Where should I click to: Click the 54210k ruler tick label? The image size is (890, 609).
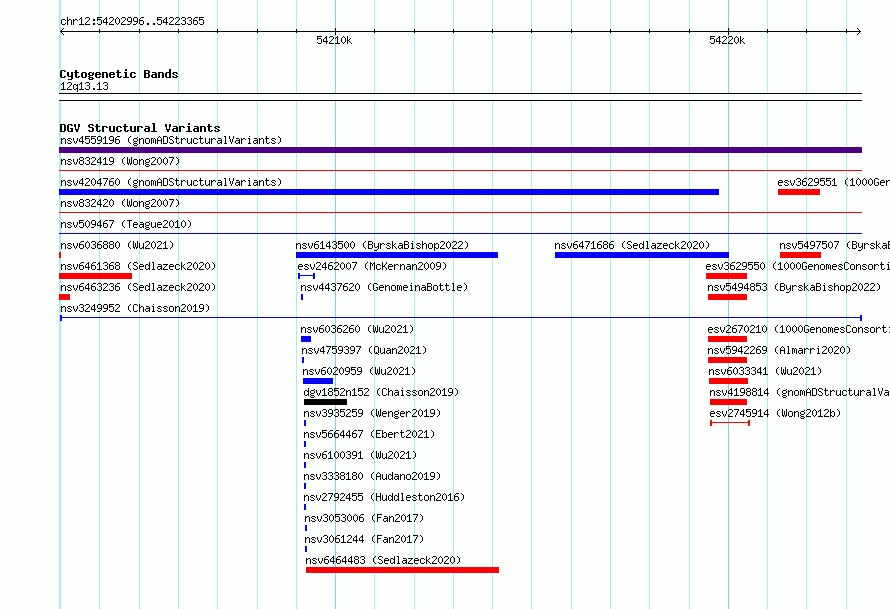click(x=334, y=40)
